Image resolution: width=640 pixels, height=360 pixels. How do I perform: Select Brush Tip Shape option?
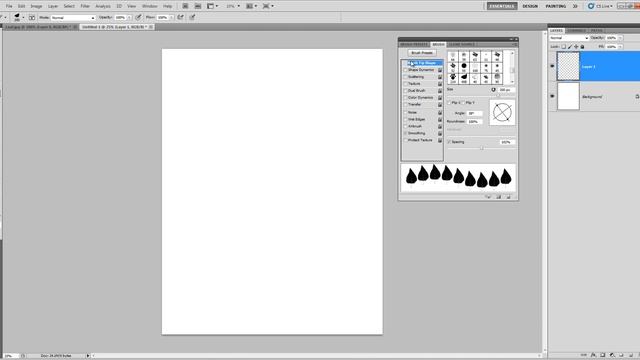pyautogui.click(x=422, y=63)
